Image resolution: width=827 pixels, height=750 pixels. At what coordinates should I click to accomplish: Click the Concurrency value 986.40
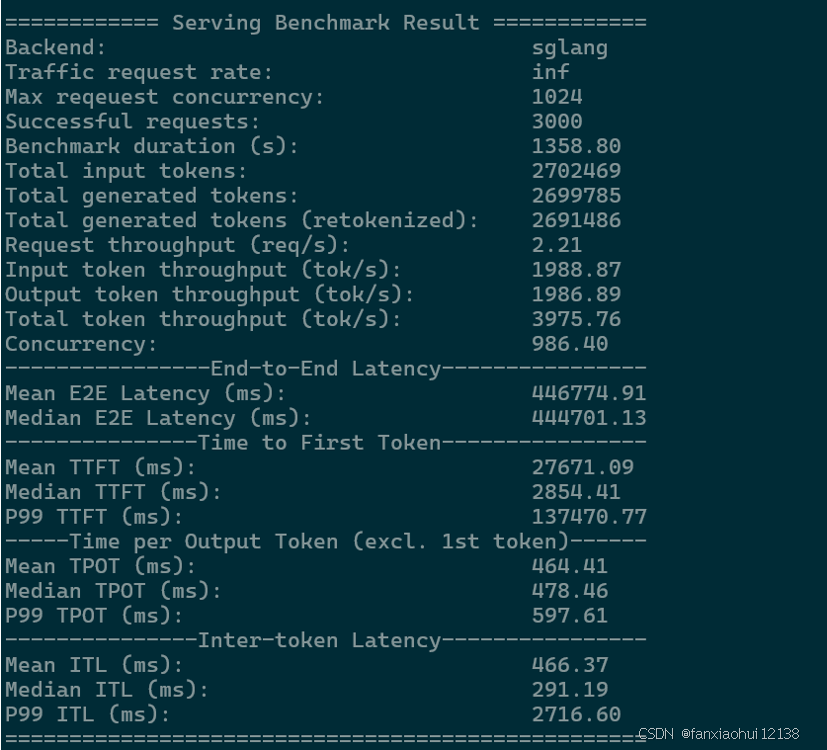[x=570, y=344]
